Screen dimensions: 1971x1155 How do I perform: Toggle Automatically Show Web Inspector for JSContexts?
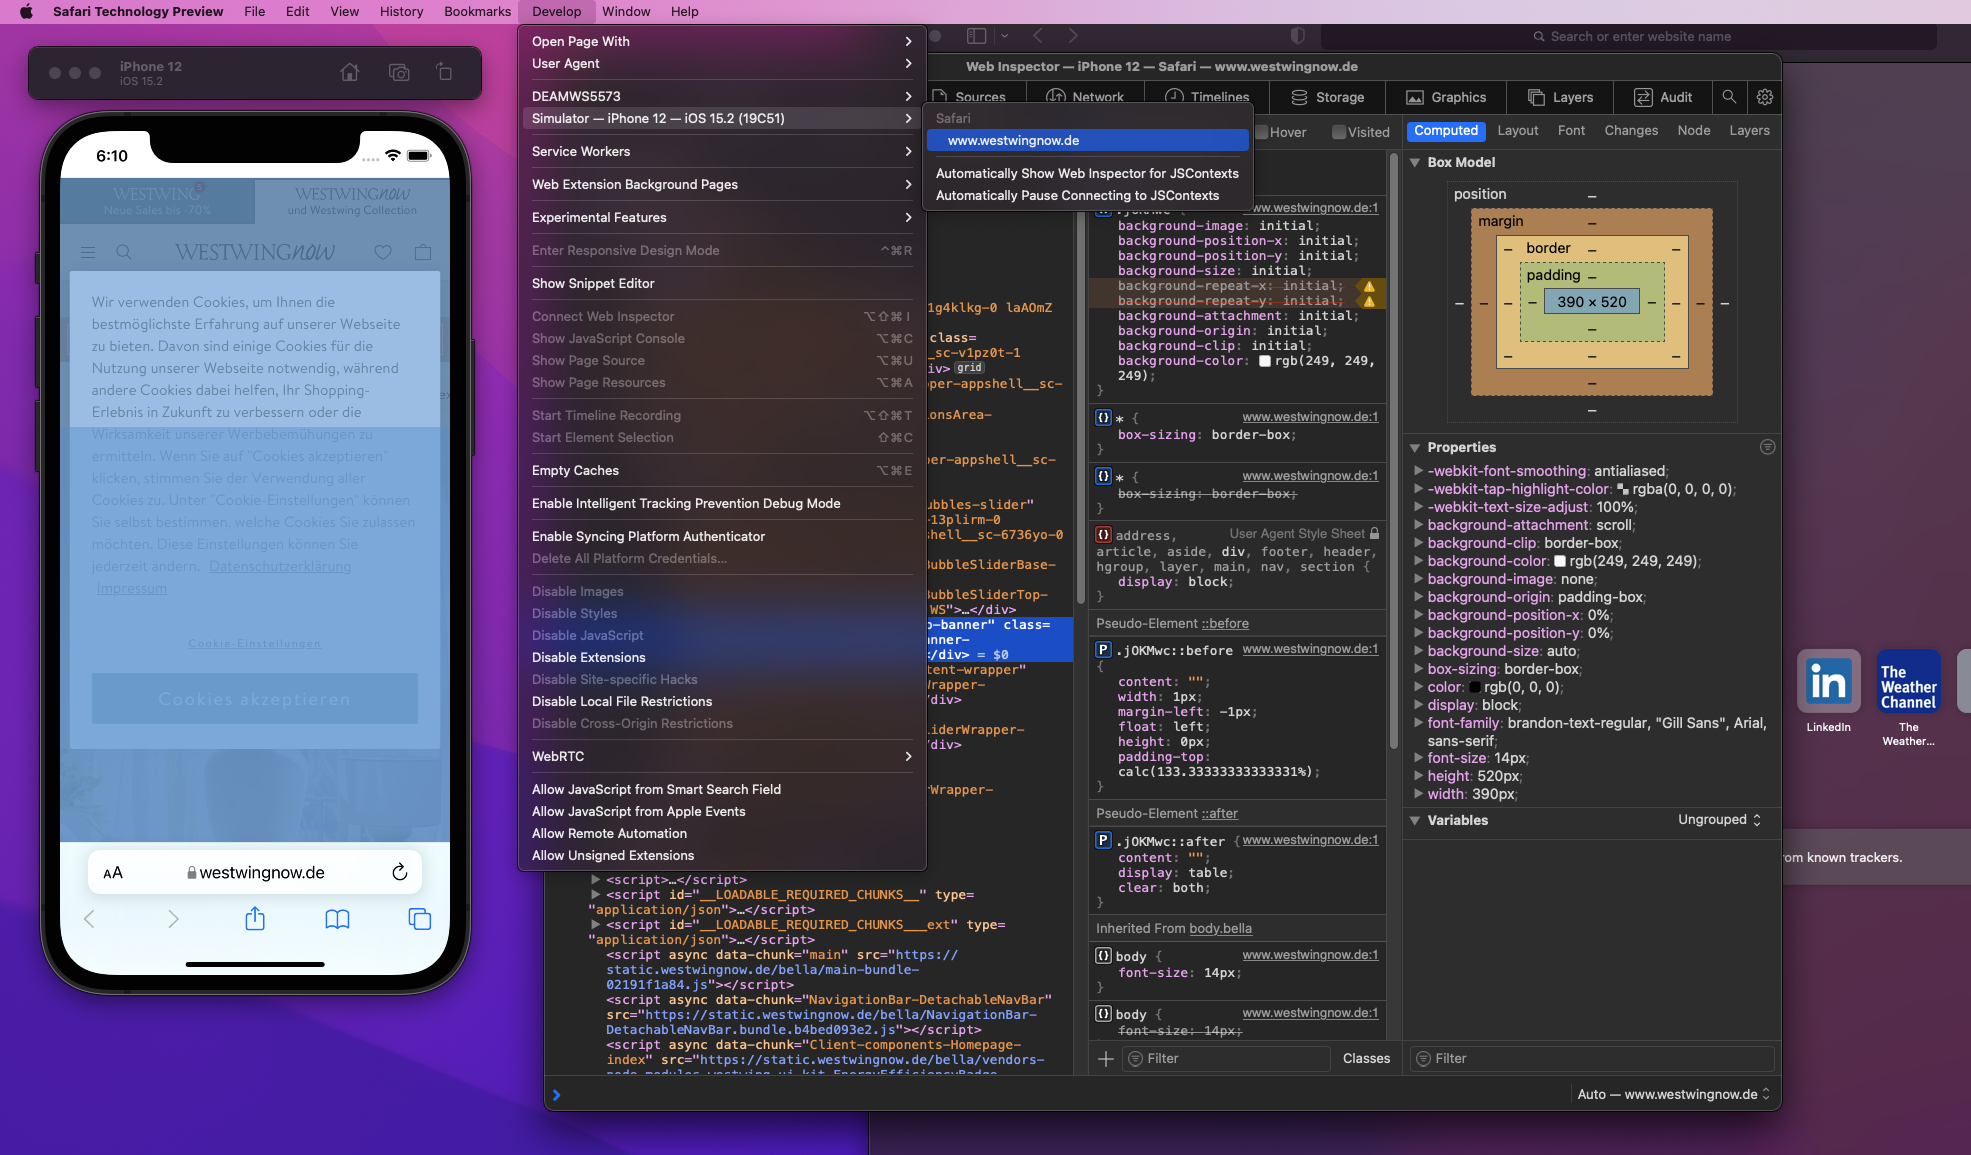pyautogui.click(x=1087, y=173)
